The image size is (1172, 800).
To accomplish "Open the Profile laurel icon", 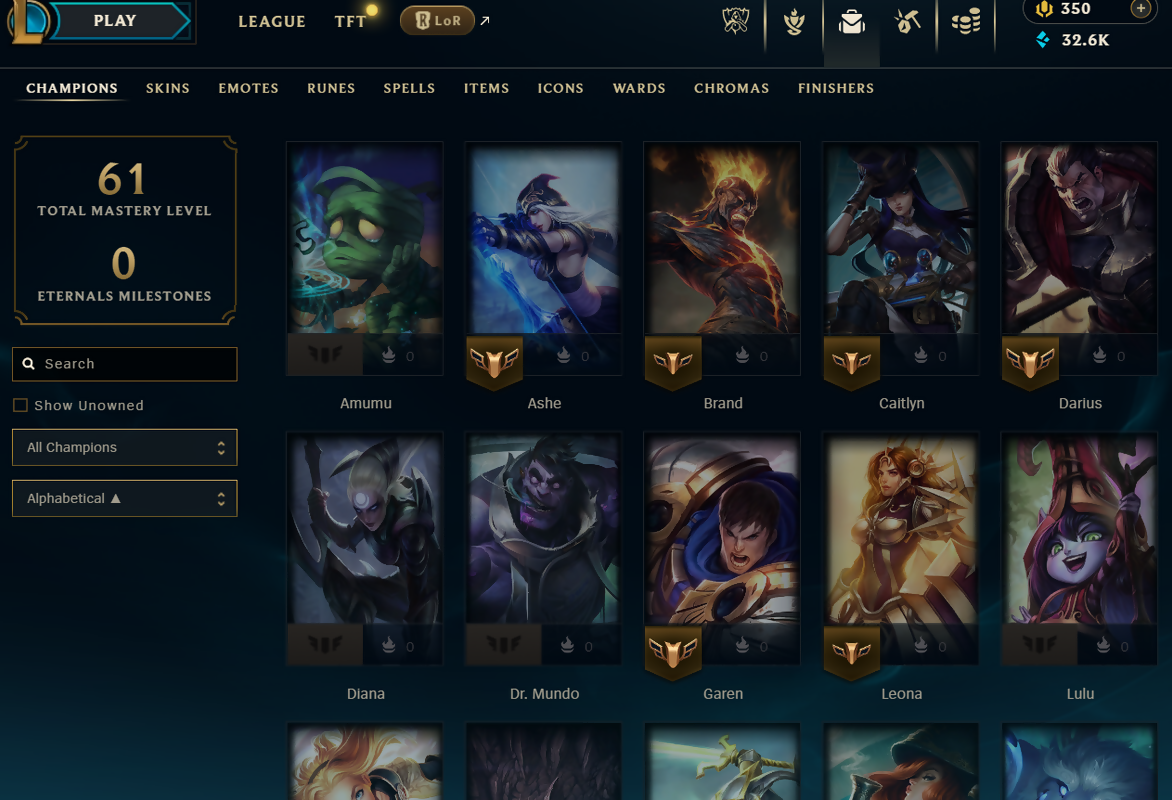I will (794, 22).
